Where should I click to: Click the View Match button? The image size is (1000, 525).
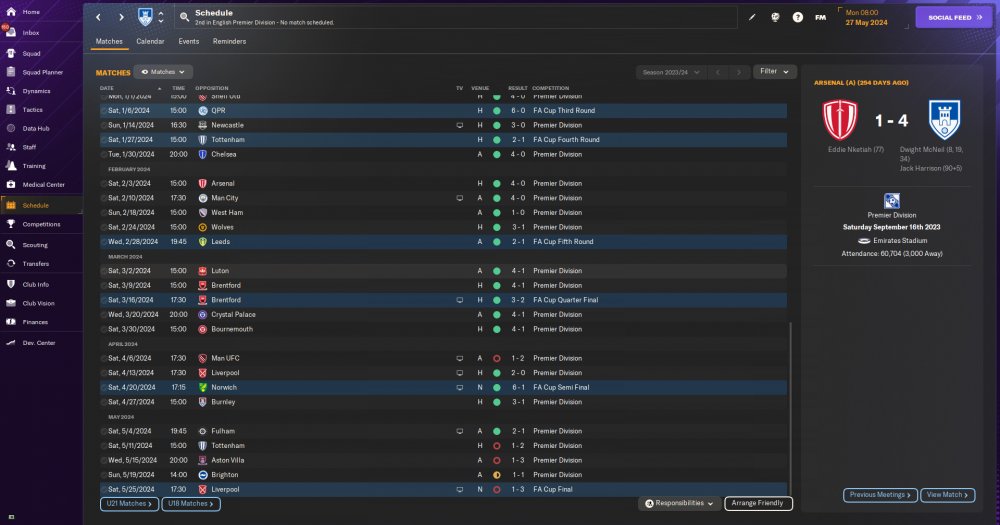[x=948, y=495]
